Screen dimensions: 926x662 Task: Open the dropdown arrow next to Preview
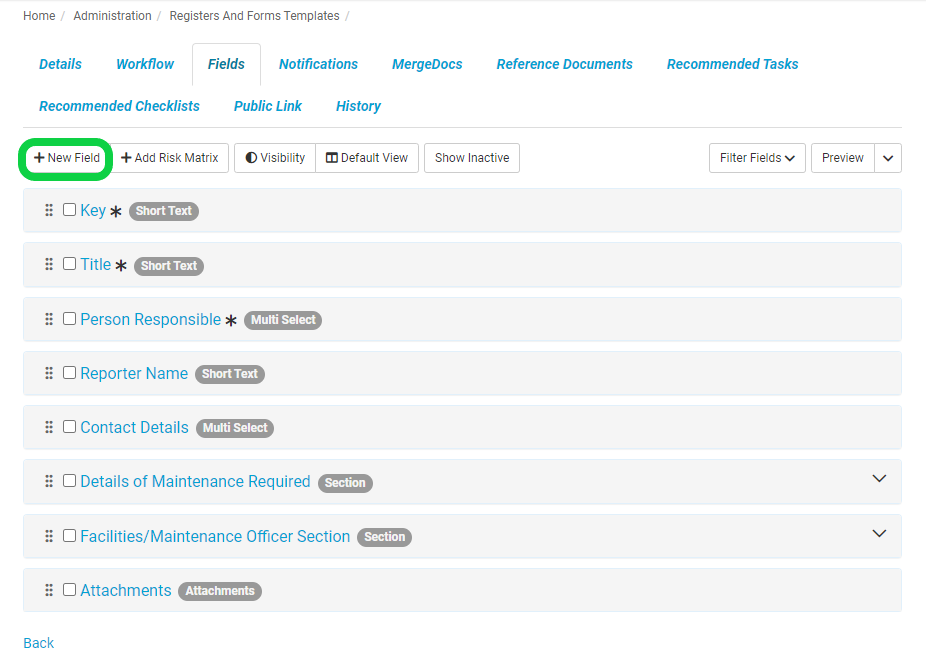pos(888,158)
